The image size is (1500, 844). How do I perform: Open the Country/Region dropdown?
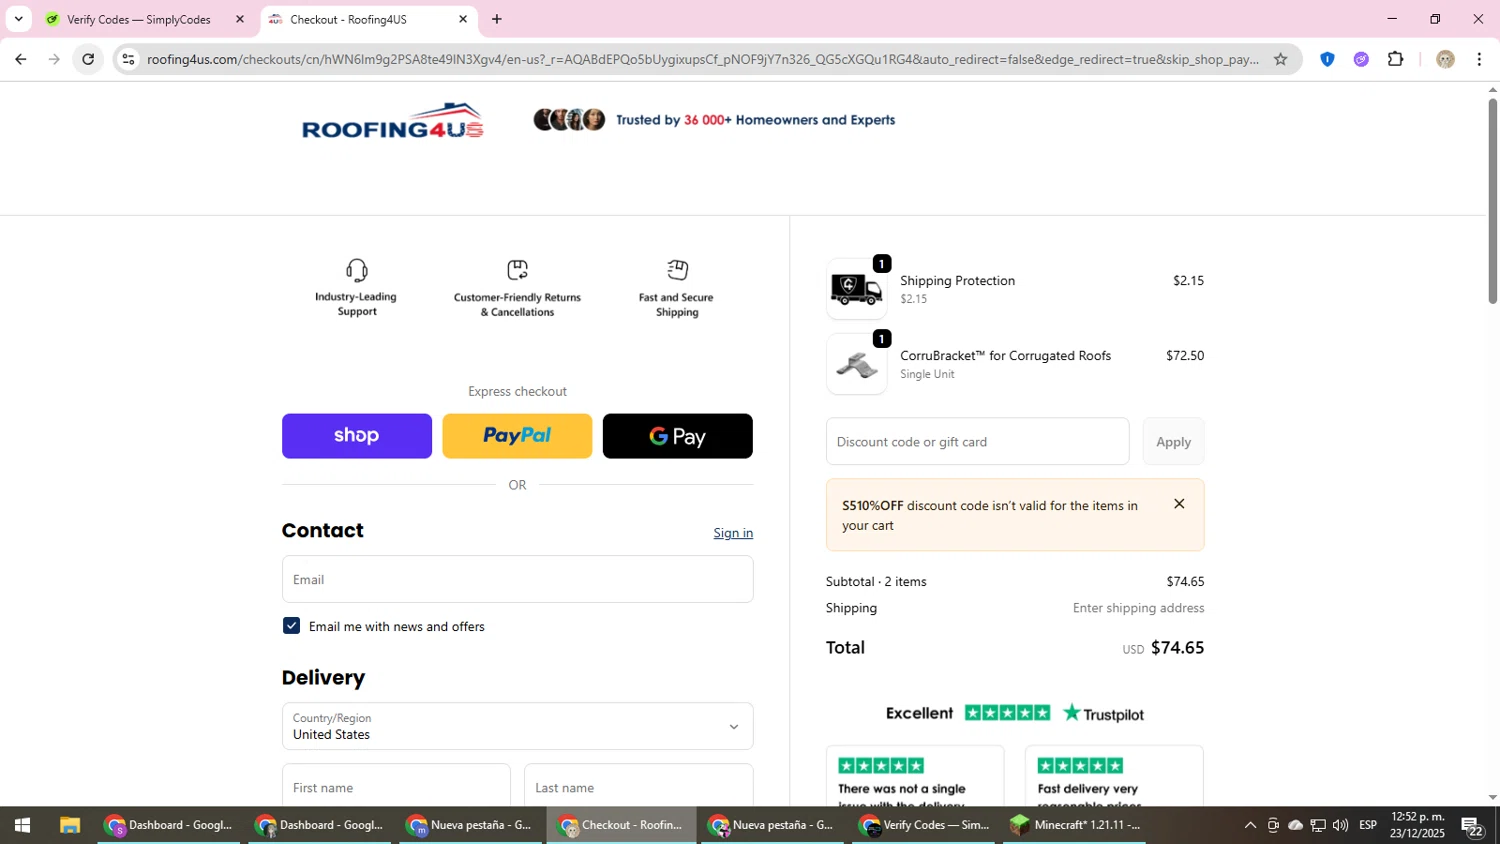[x=517, y=726]
